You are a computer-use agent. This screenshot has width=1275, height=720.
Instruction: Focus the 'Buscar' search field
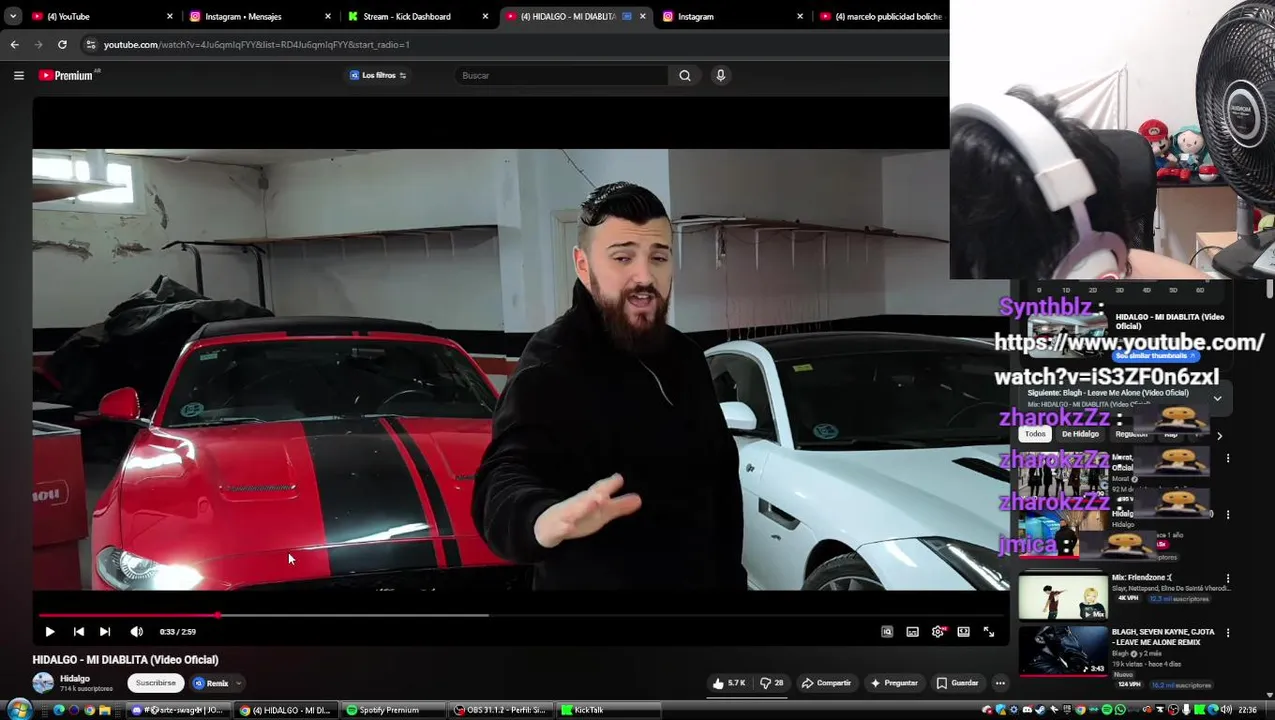click(560, 75)
